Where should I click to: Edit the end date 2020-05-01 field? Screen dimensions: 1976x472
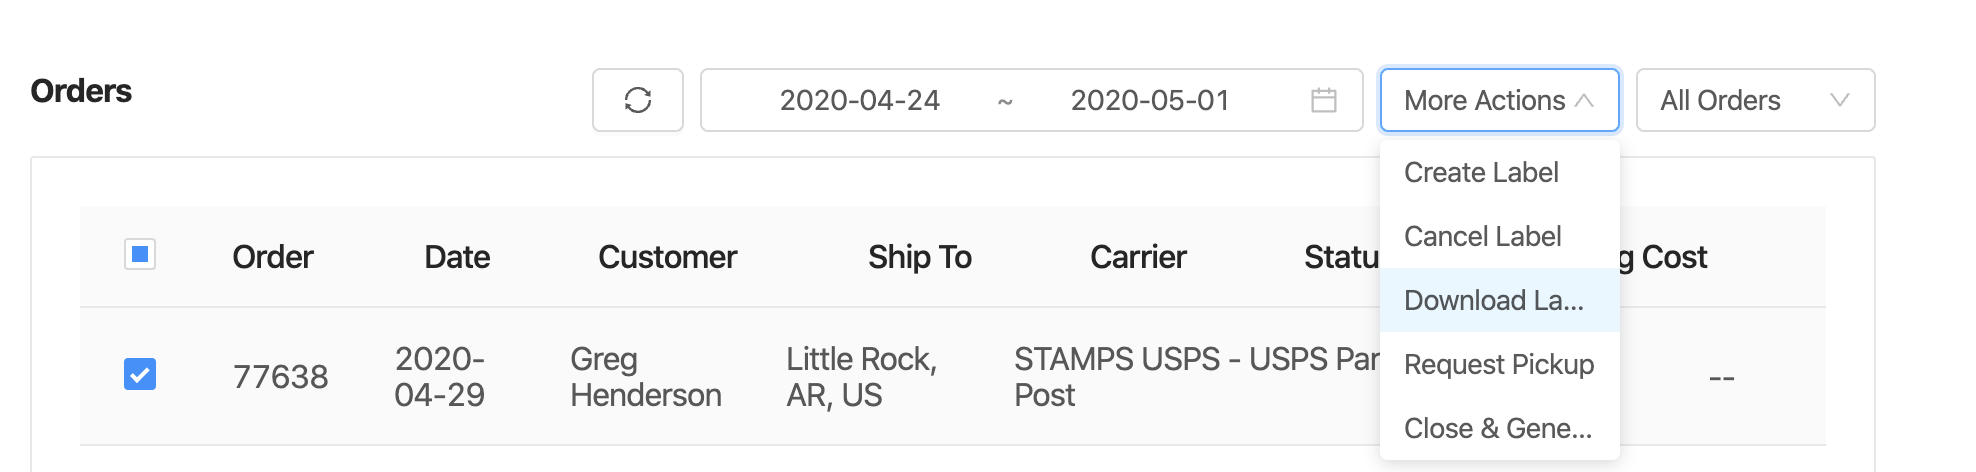click(x=1150, y=100)
